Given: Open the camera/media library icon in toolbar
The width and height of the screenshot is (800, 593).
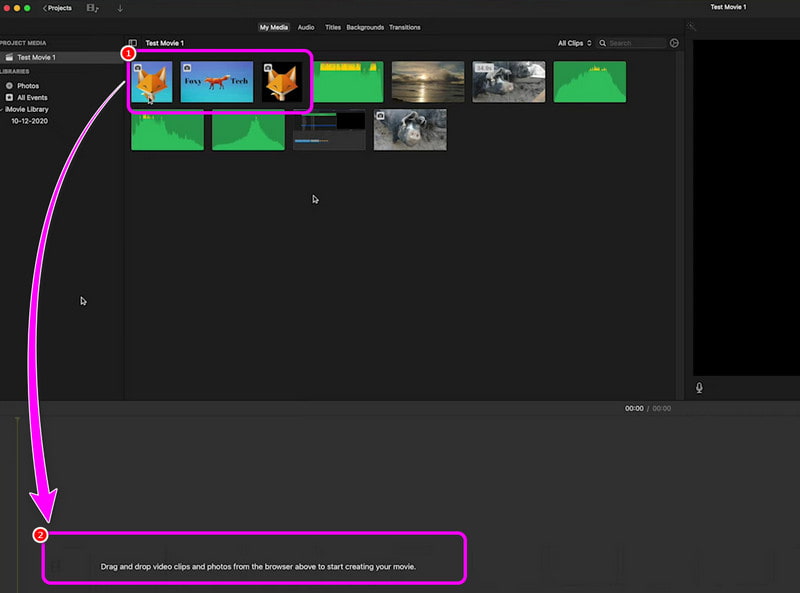Looking at the screenshot, I should pyautogui.click(x=91, y=8).
